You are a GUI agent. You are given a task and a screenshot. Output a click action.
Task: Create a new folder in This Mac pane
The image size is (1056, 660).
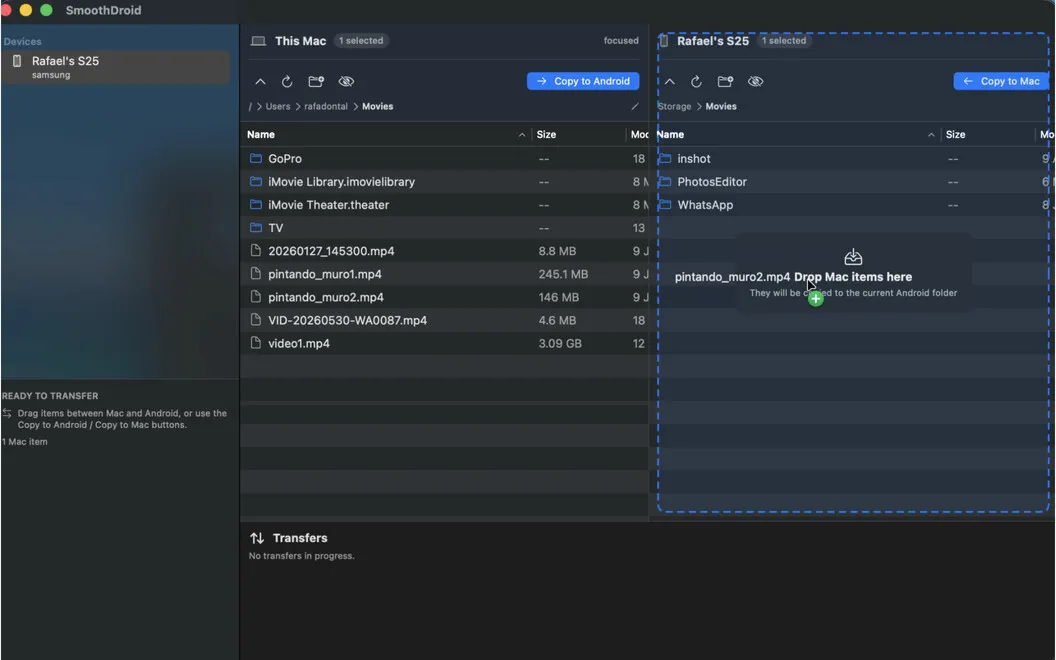coord(316,81)
